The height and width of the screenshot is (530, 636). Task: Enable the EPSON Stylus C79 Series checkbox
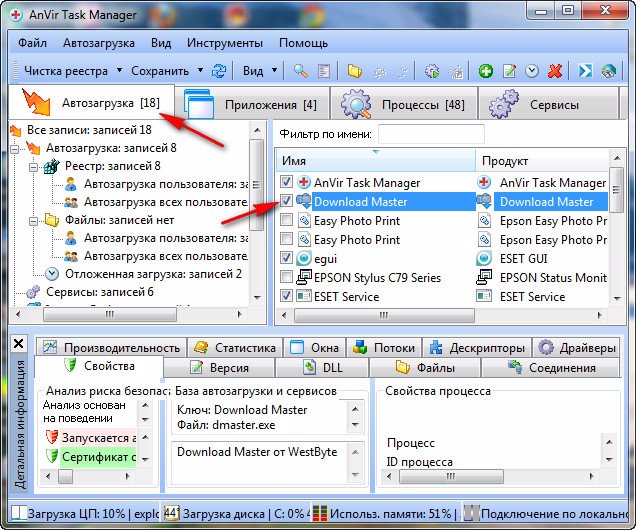coord(286,277)
